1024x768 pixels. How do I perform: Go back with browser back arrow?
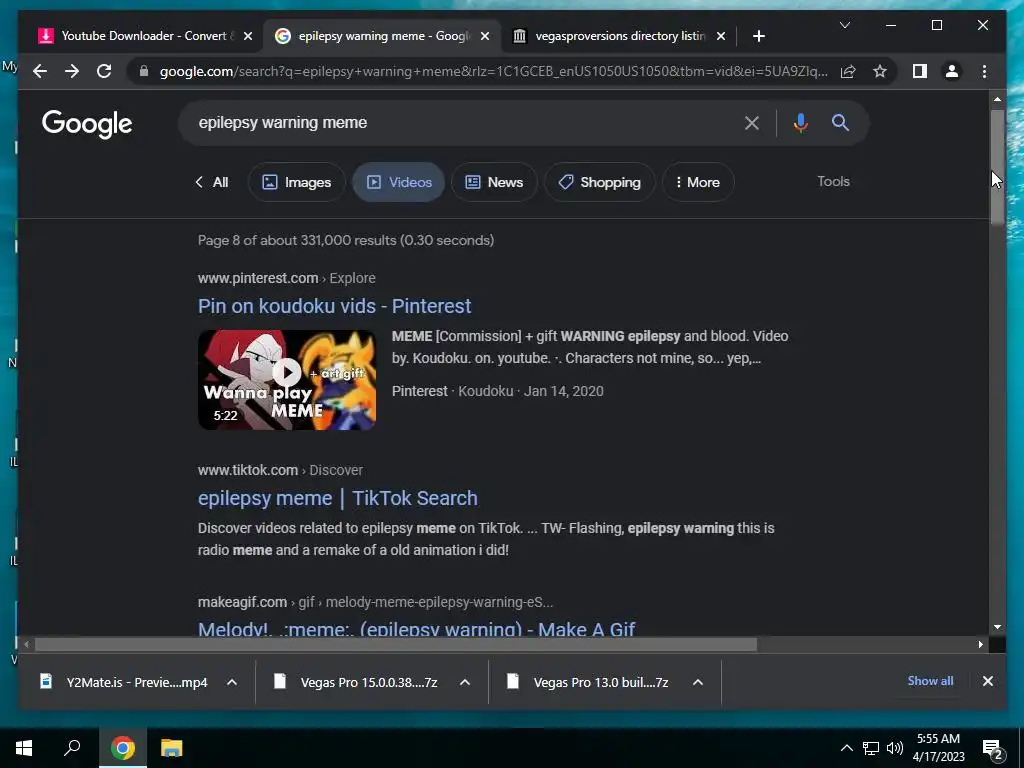(x=40, y=71)
